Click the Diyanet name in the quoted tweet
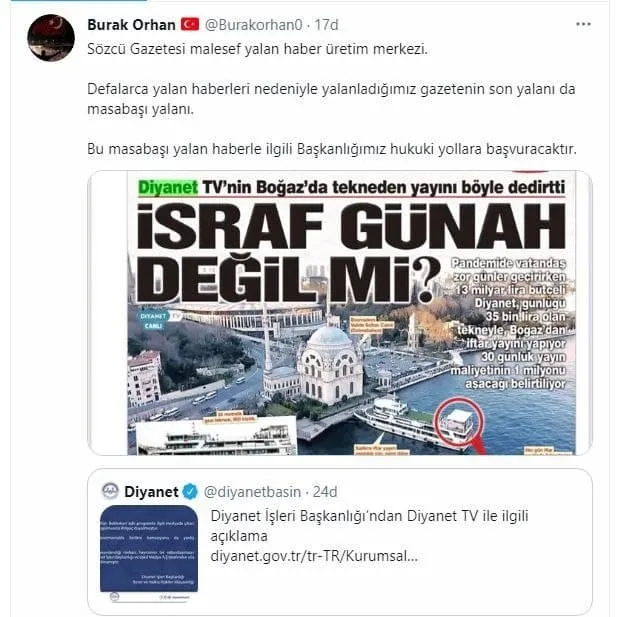Viewport: 626px width, 617px height. pos(151,492)
